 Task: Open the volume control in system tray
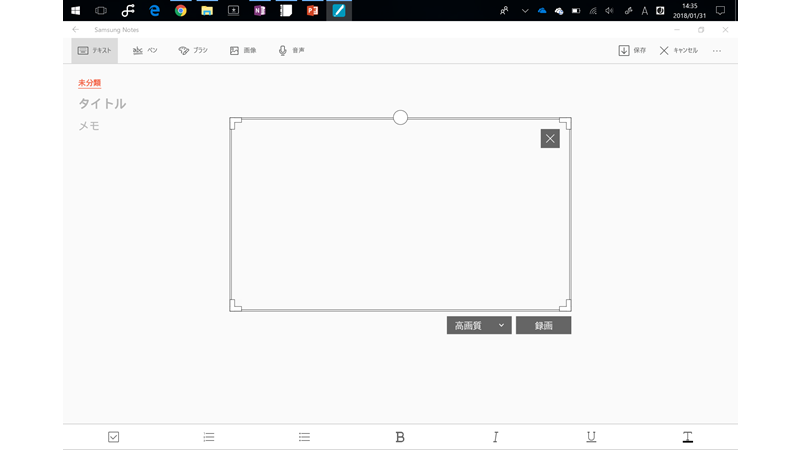(x=609, y=11)
